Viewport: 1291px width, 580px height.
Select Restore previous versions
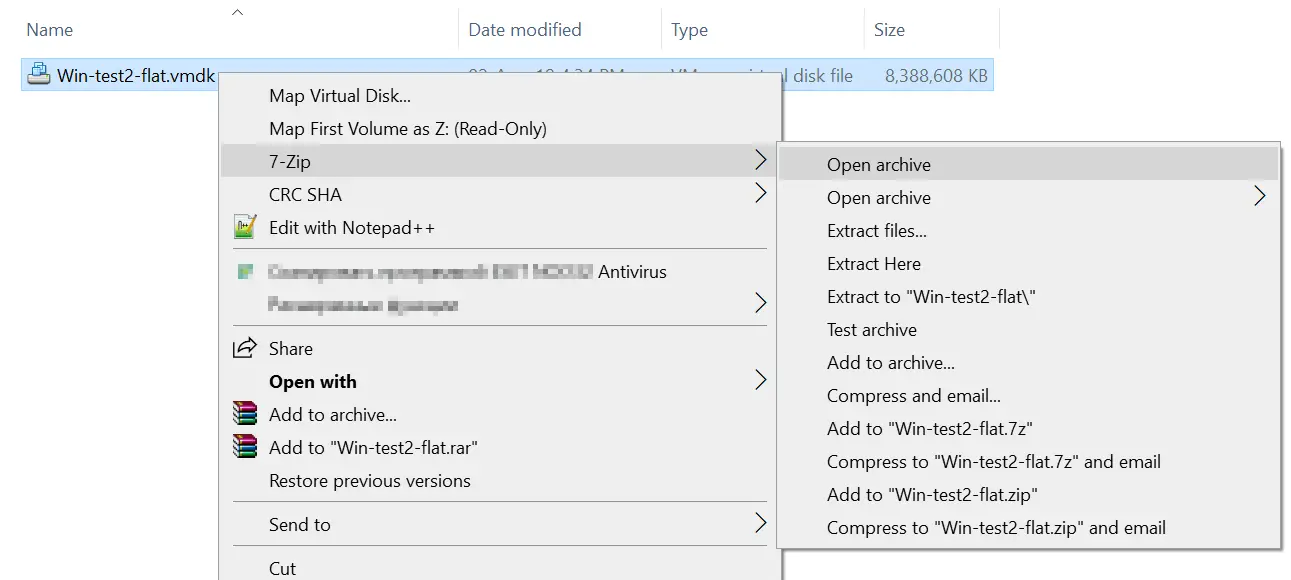[x=370, y=481]
